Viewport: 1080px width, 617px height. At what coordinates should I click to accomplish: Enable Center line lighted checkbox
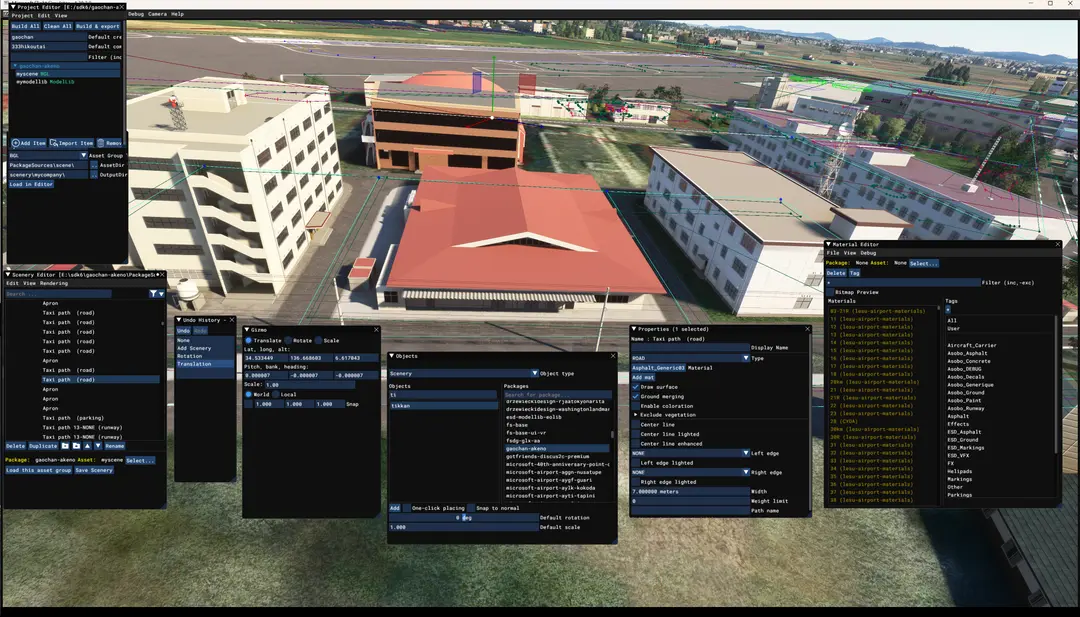[635, 435]
